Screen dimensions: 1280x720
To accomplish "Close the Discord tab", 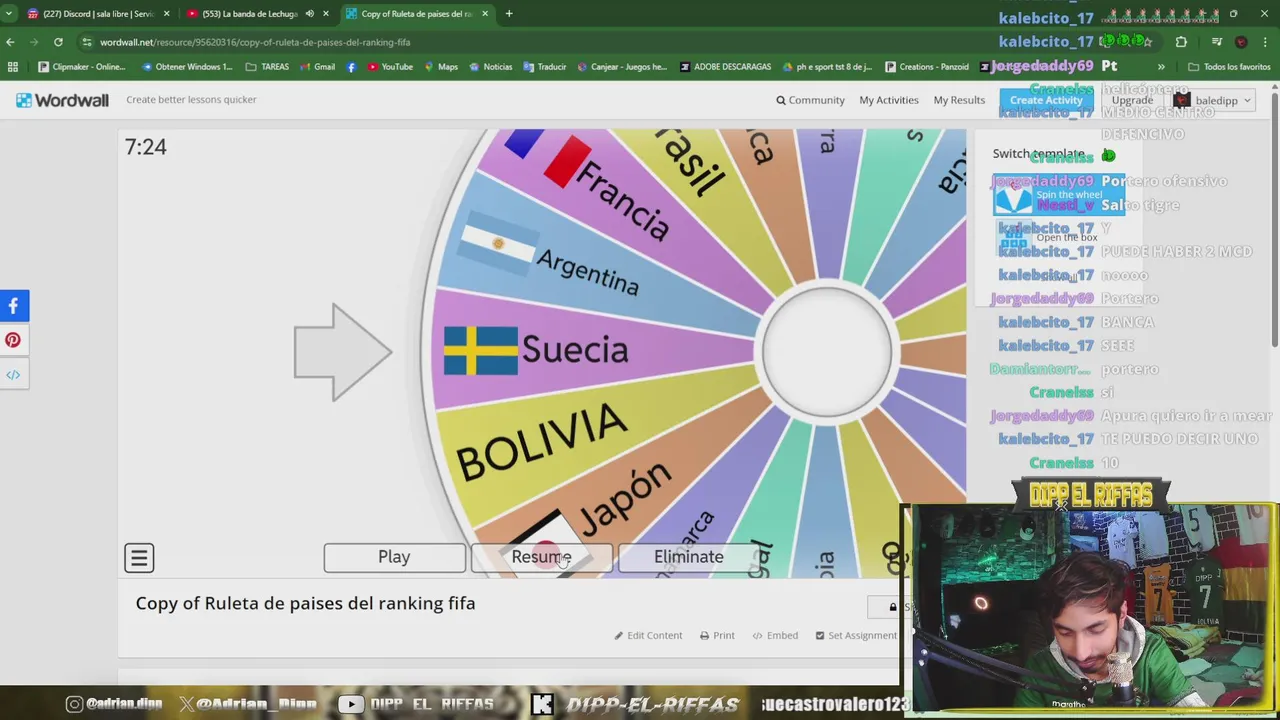I will (x=166, y=14).
